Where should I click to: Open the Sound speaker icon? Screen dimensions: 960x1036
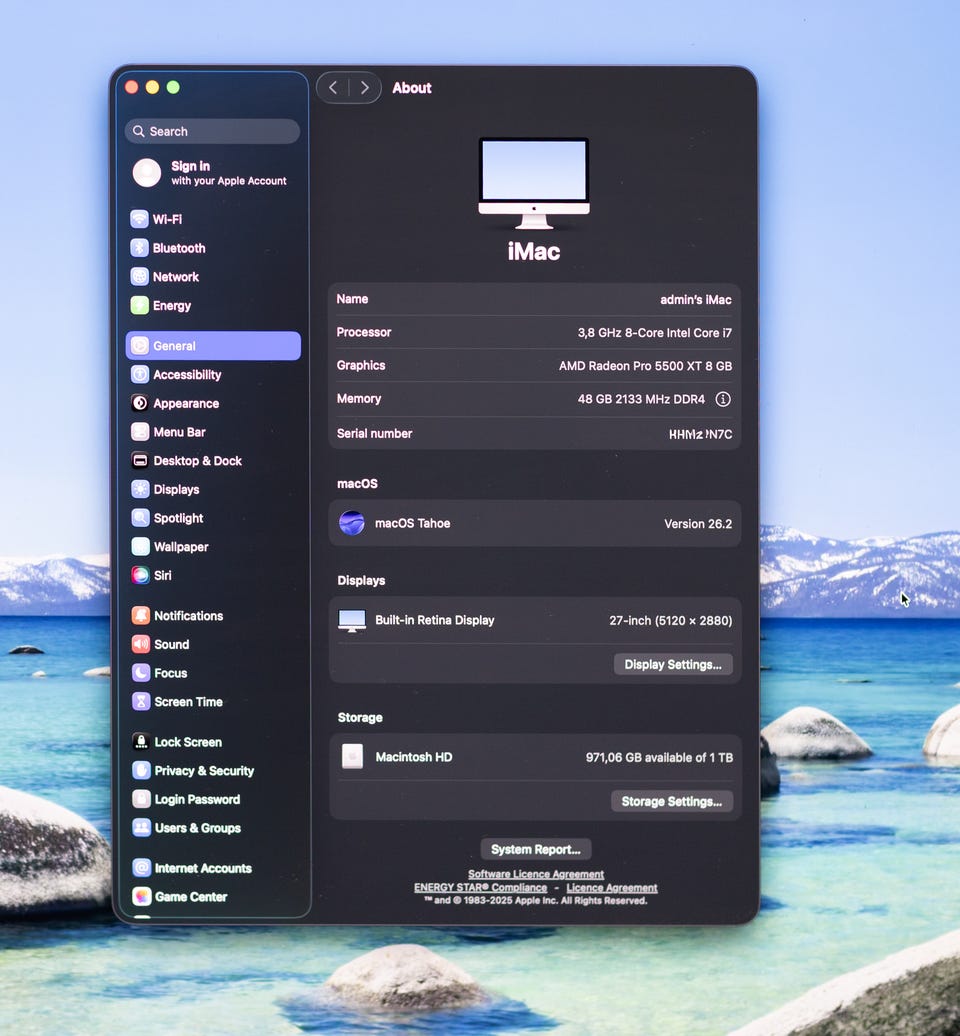[141, 644]
